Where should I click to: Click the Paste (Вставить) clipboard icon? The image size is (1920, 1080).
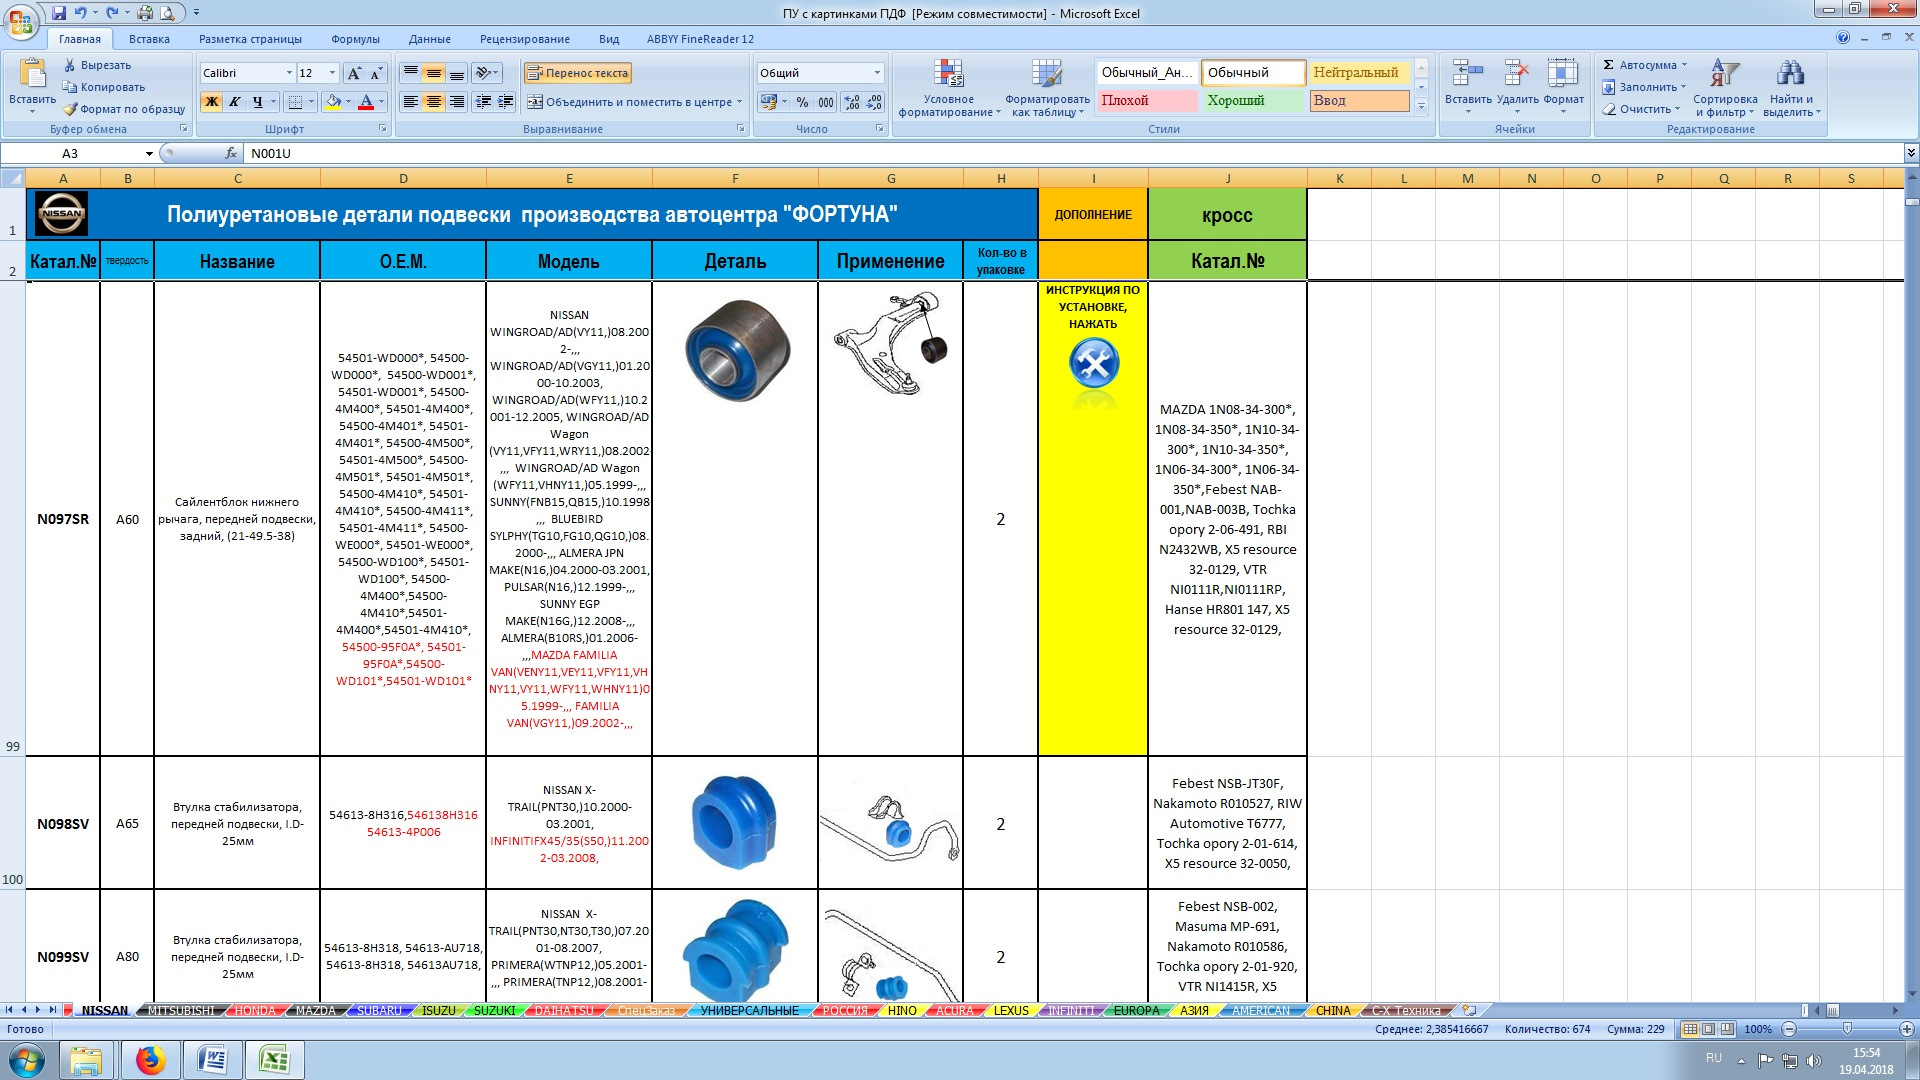point(32,74)
